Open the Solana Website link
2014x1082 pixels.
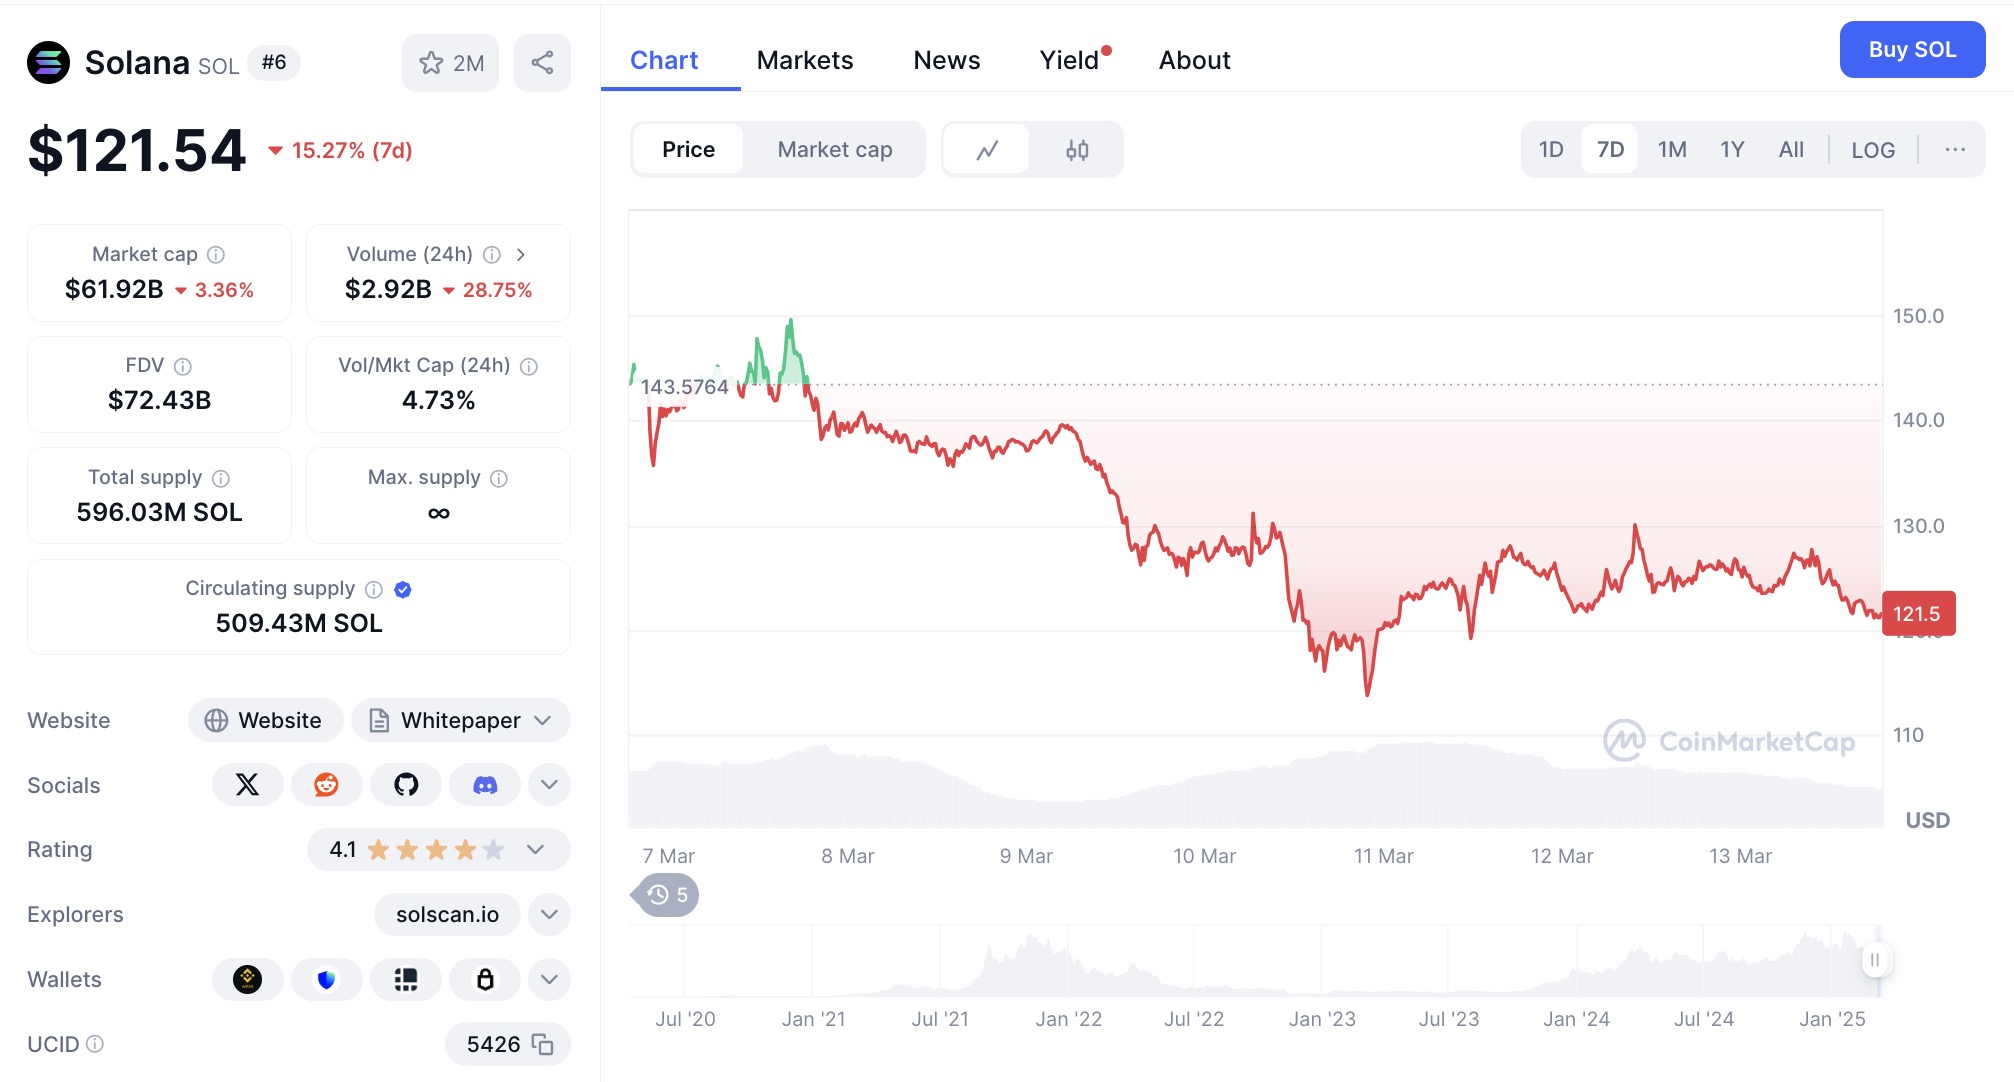(x=265, y=720)
